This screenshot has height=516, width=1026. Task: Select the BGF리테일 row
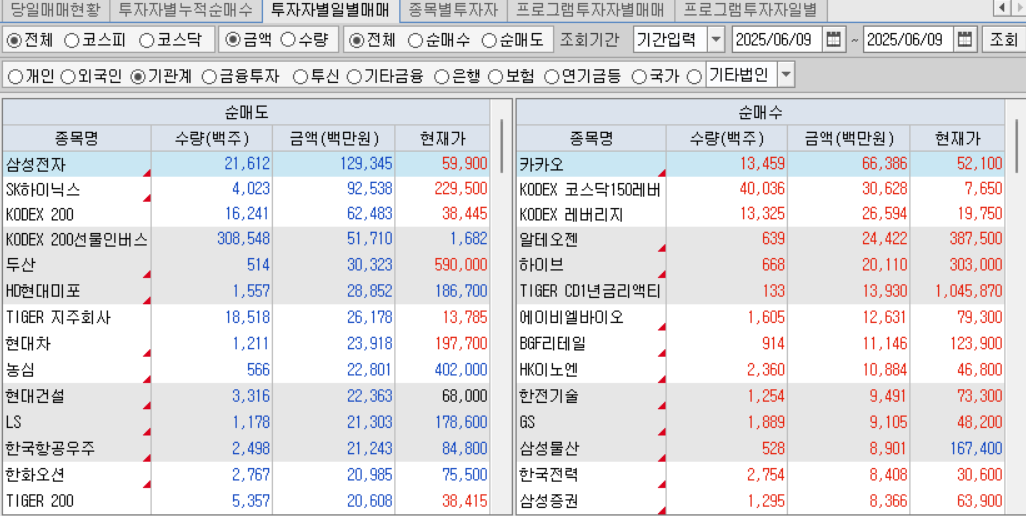pos(760,343)
